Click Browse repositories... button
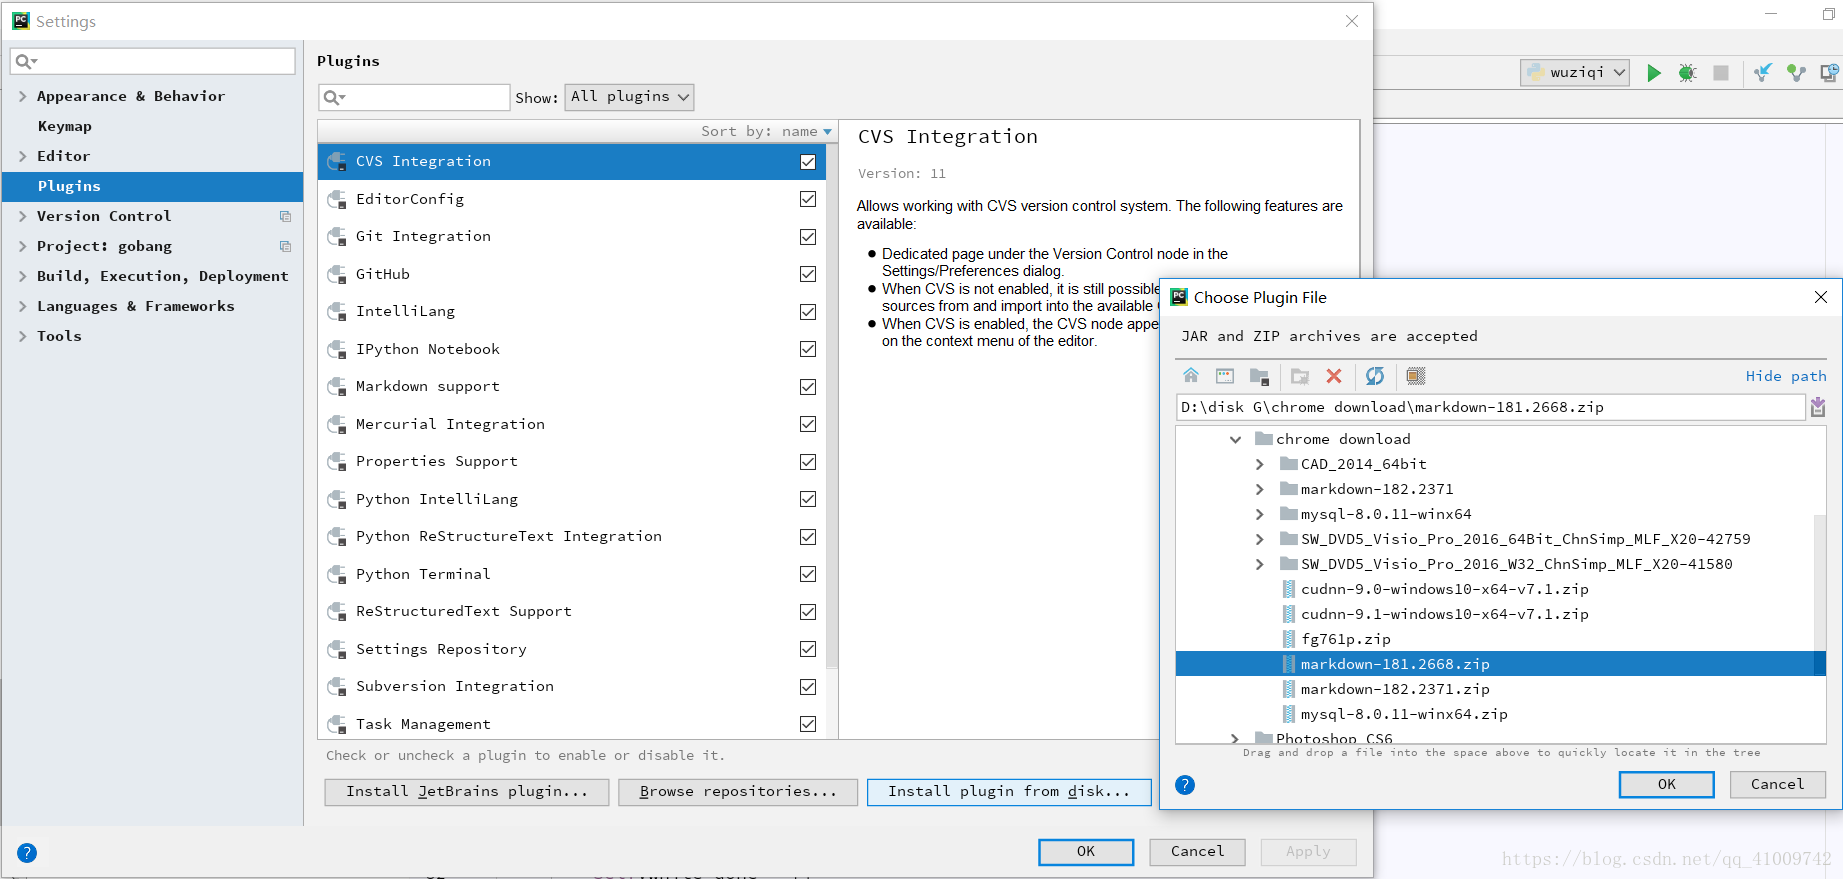The width and height of the screenshot is (1843, 879). click(x=738, y=792)
